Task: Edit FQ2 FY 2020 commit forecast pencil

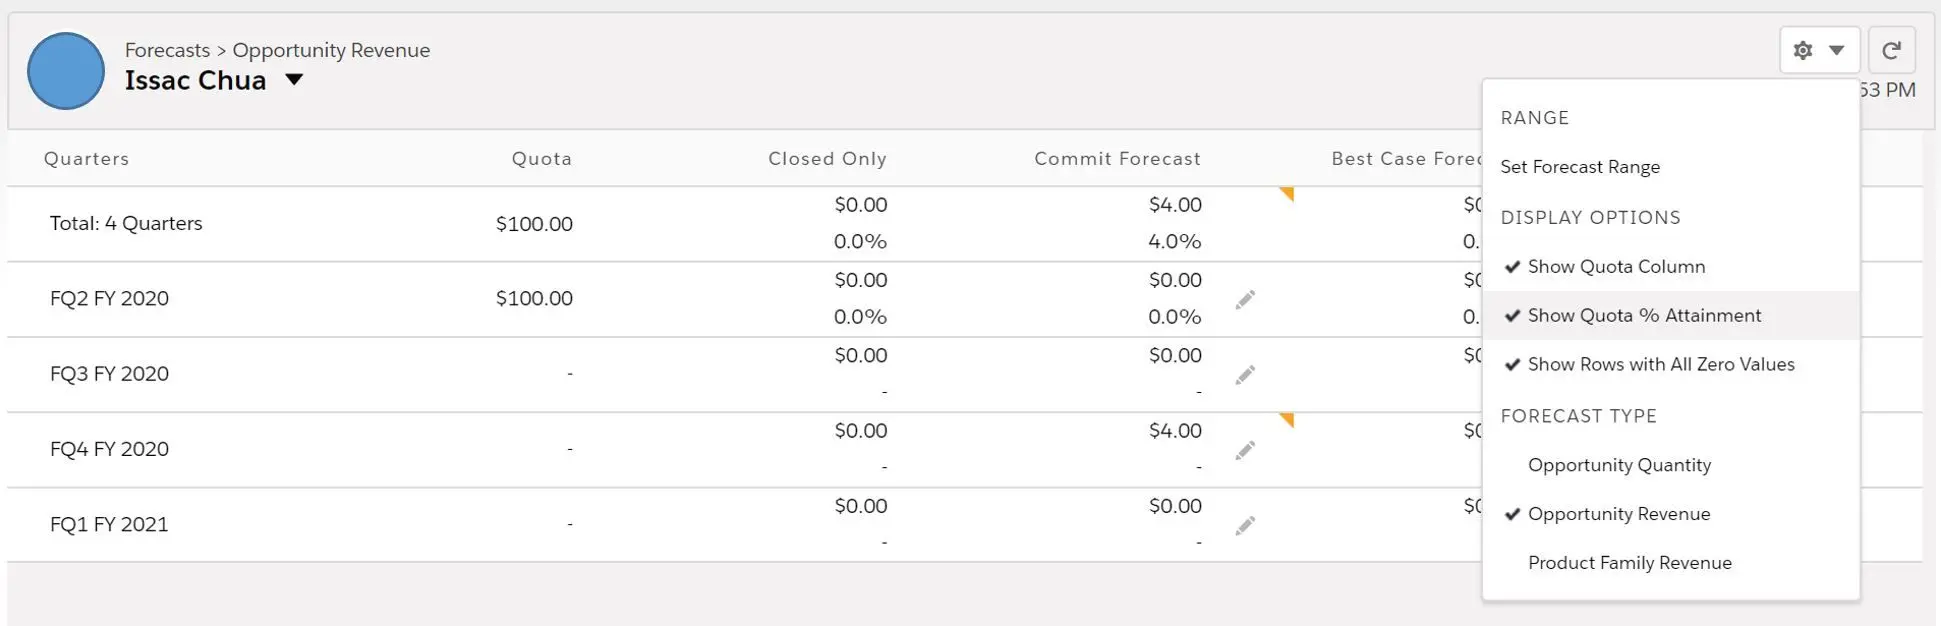Action: pyautogui.click(x=1245, y=299)
